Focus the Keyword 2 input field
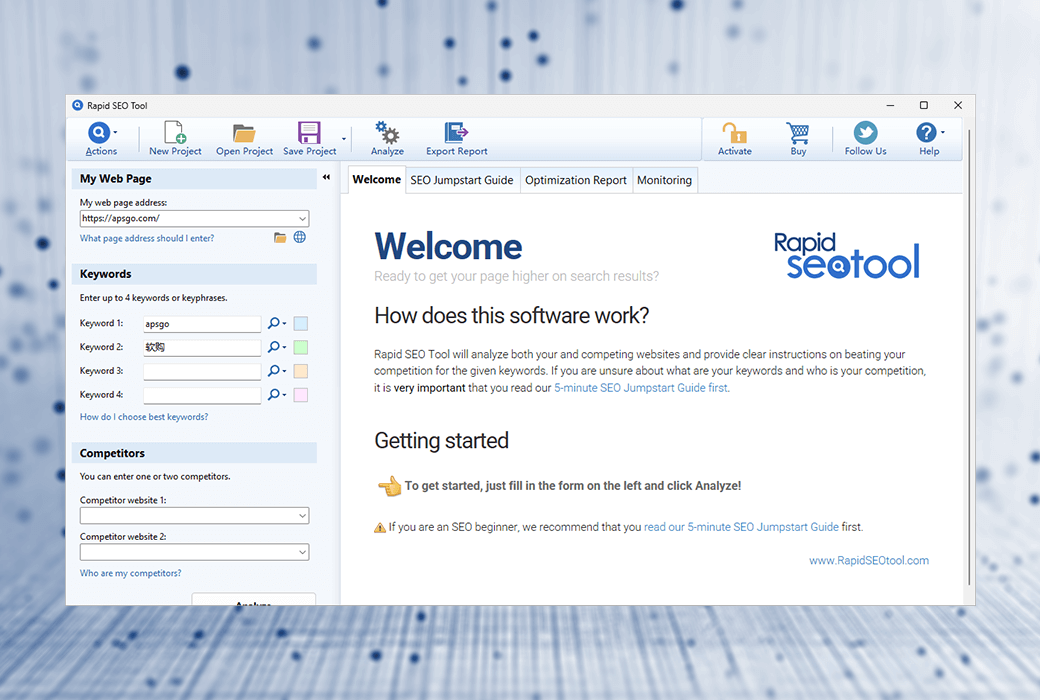The width and height of the screenshot is (1040, 700). click(x=202, y=348)
